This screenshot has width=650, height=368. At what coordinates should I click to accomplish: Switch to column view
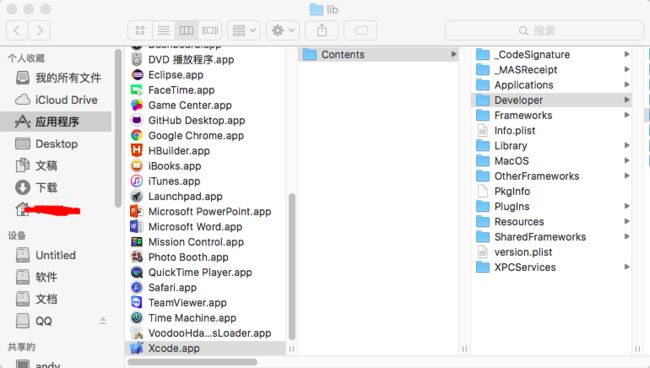click(x=187, y=30)
